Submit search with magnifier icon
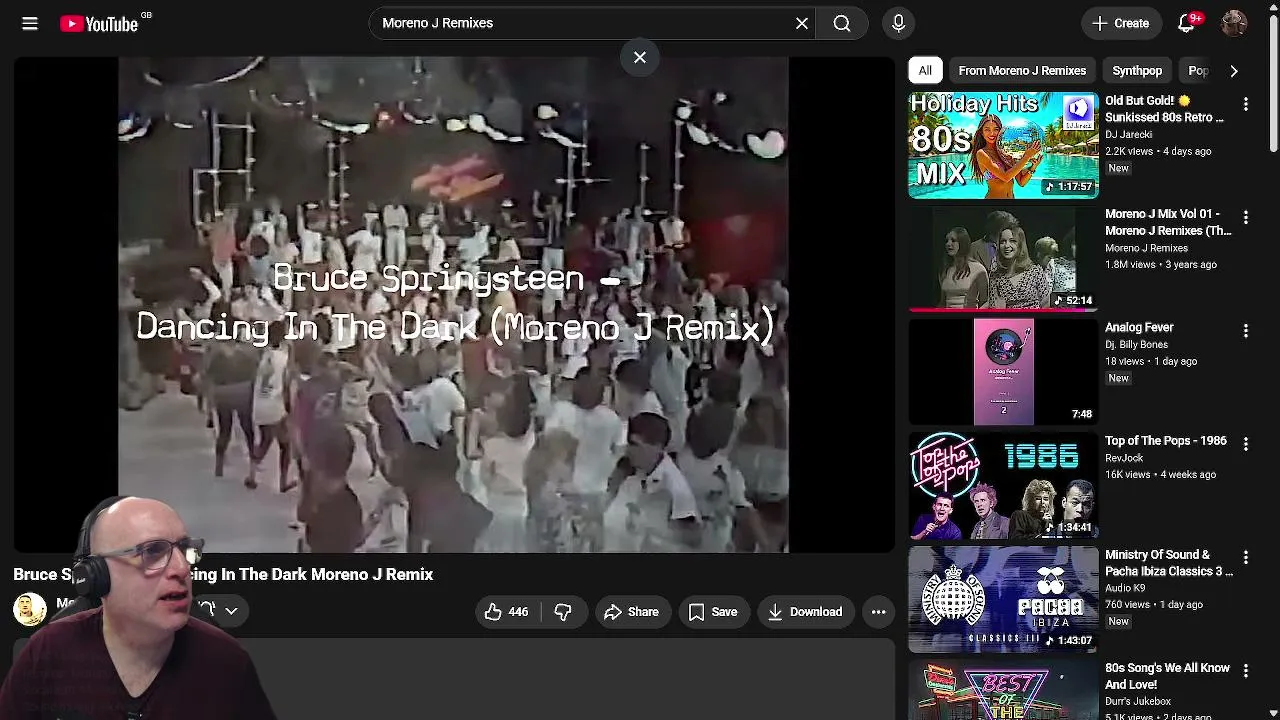This screenshot has height=720, width=1280. [x=842, y=23]
